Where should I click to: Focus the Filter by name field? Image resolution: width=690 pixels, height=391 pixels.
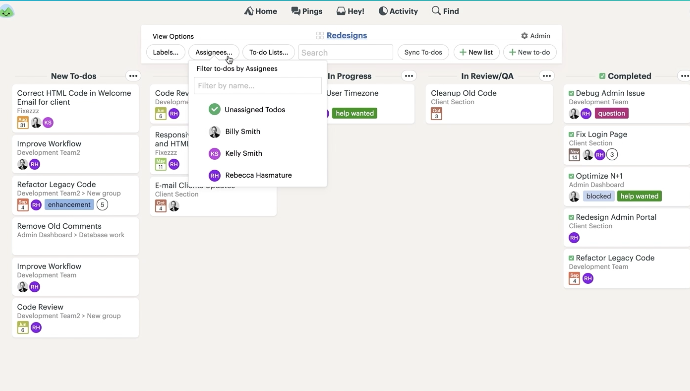[x=258, y=85]
